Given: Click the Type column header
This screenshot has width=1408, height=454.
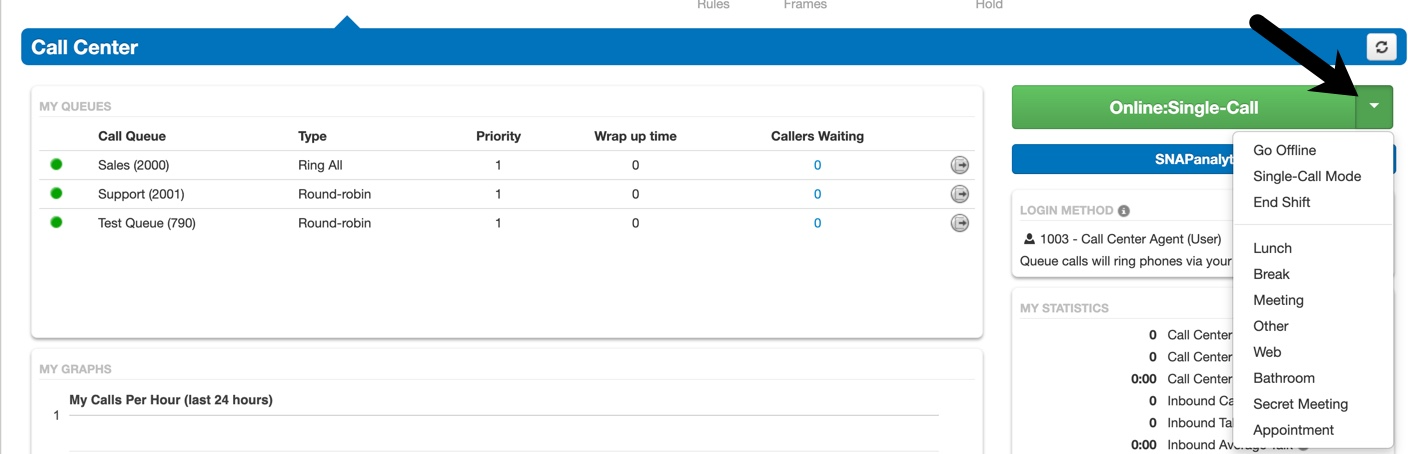Looking at the screenshot, I should tap(312, 136).
